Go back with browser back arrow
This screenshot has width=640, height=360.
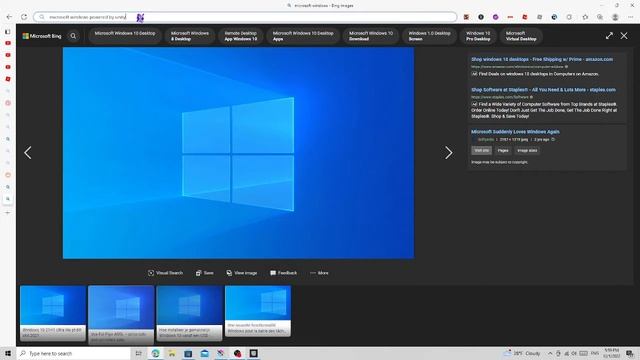tap(9, 17)
